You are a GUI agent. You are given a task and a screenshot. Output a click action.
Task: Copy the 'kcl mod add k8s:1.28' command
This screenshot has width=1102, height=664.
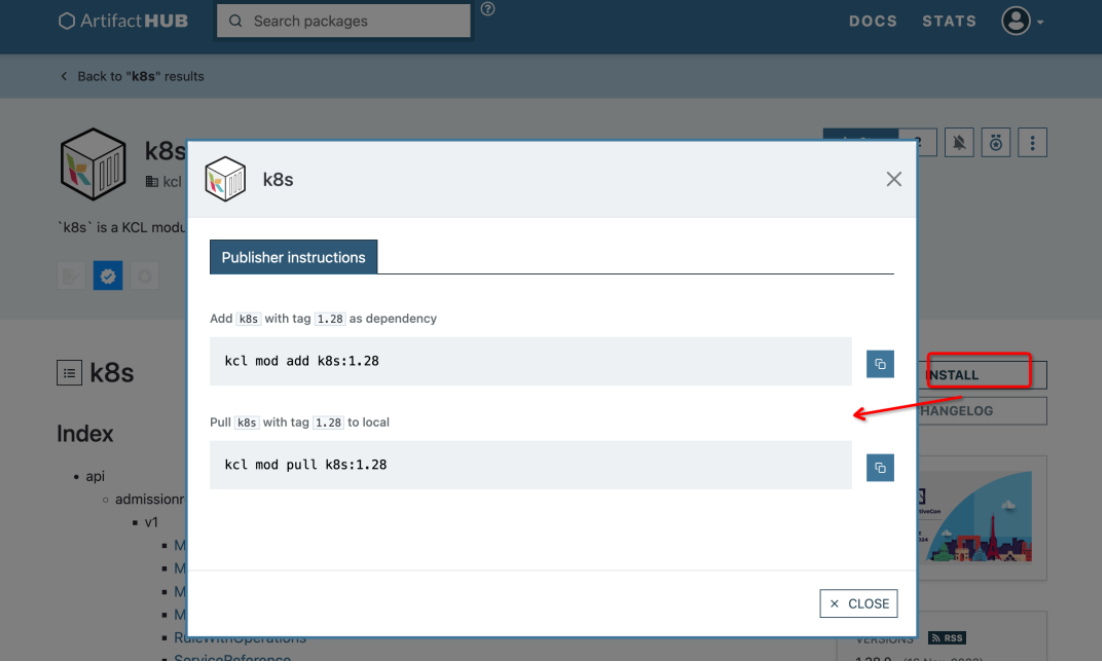click(x=879, y=364)
